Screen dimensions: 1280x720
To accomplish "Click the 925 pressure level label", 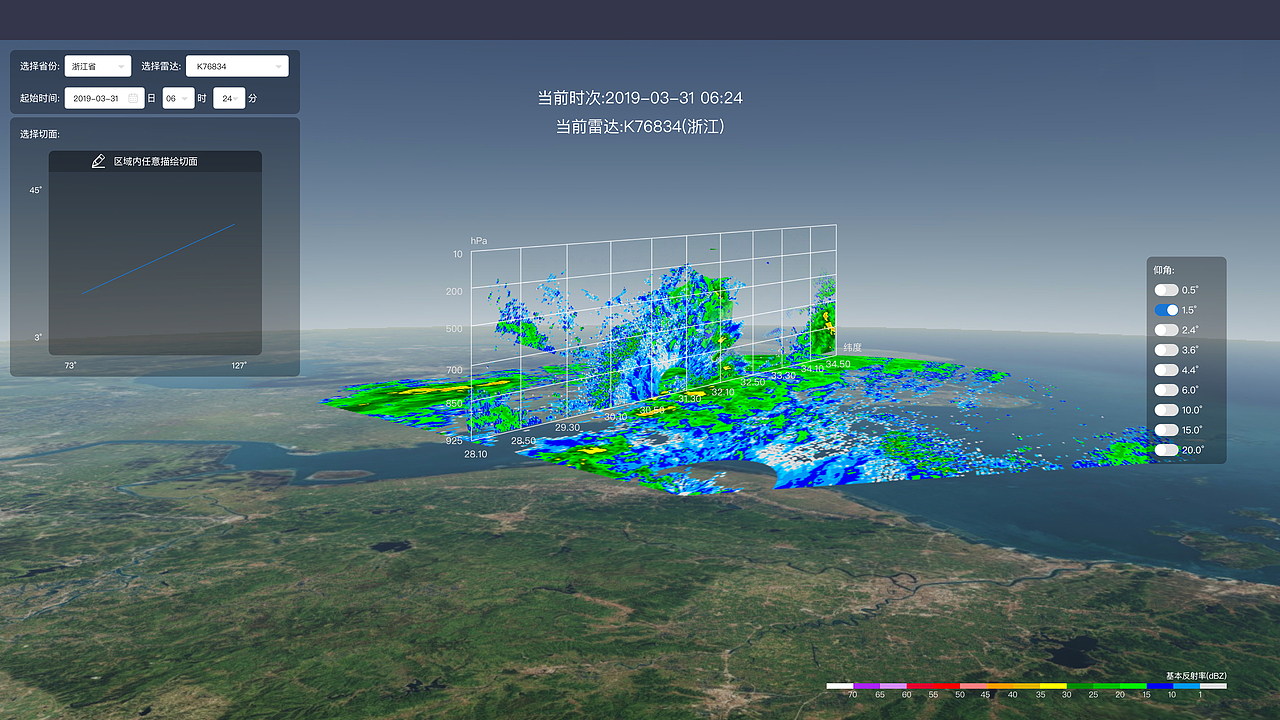I will tap(454, 440).
